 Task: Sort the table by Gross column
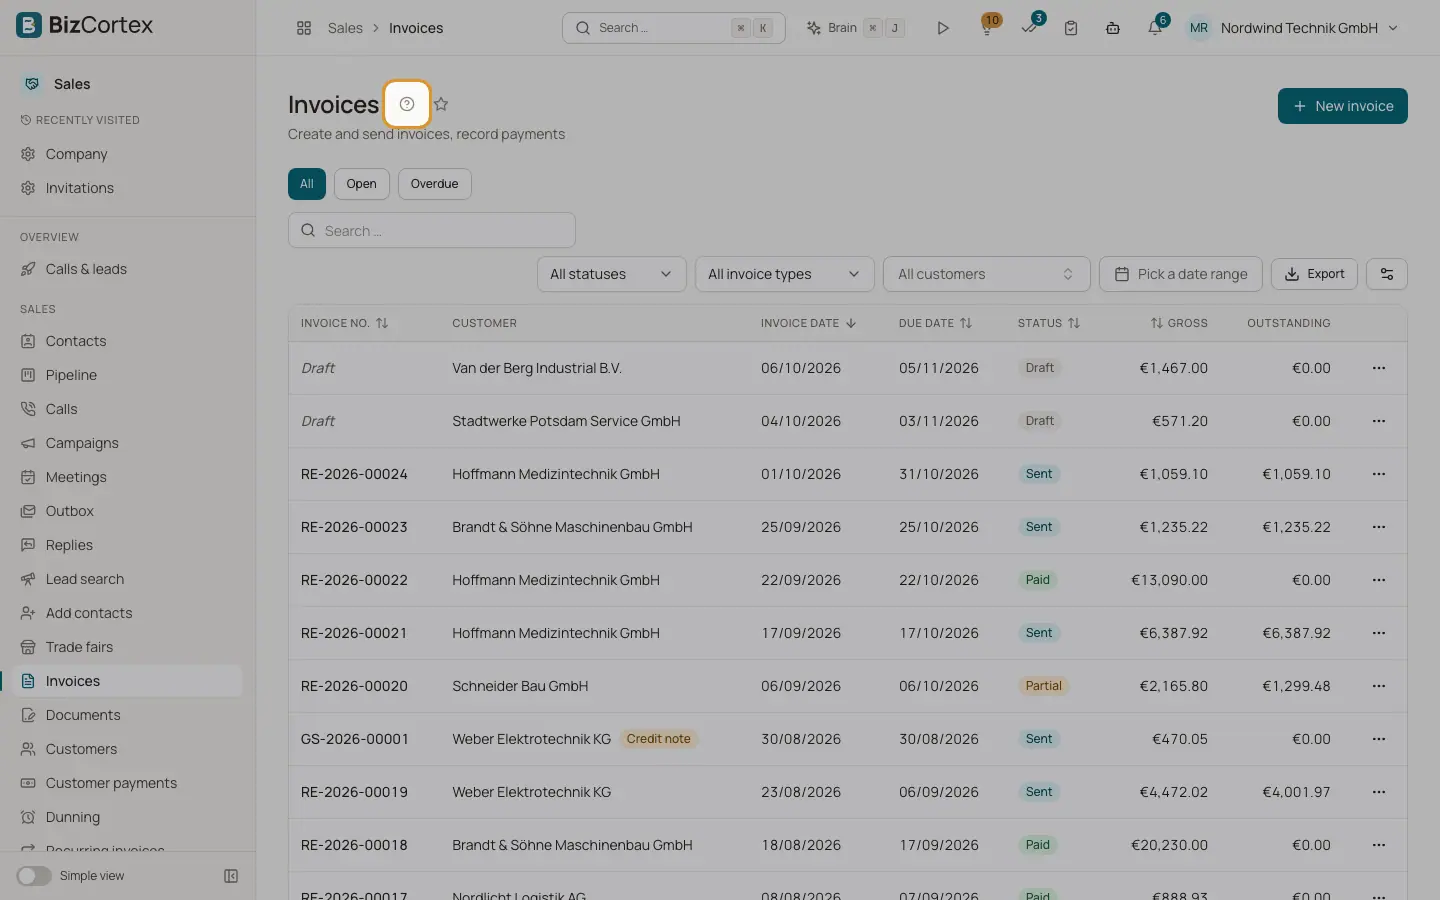point(1179,323)
